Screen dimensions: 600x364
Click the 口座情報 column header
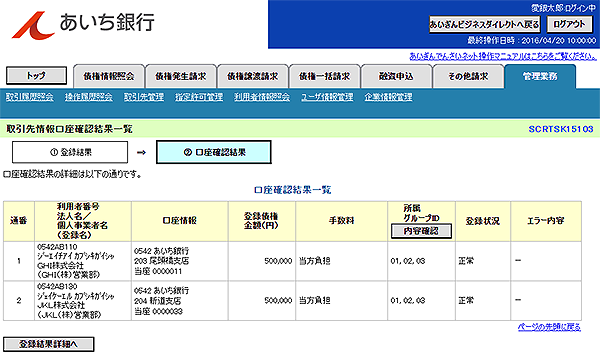(179, 221)
